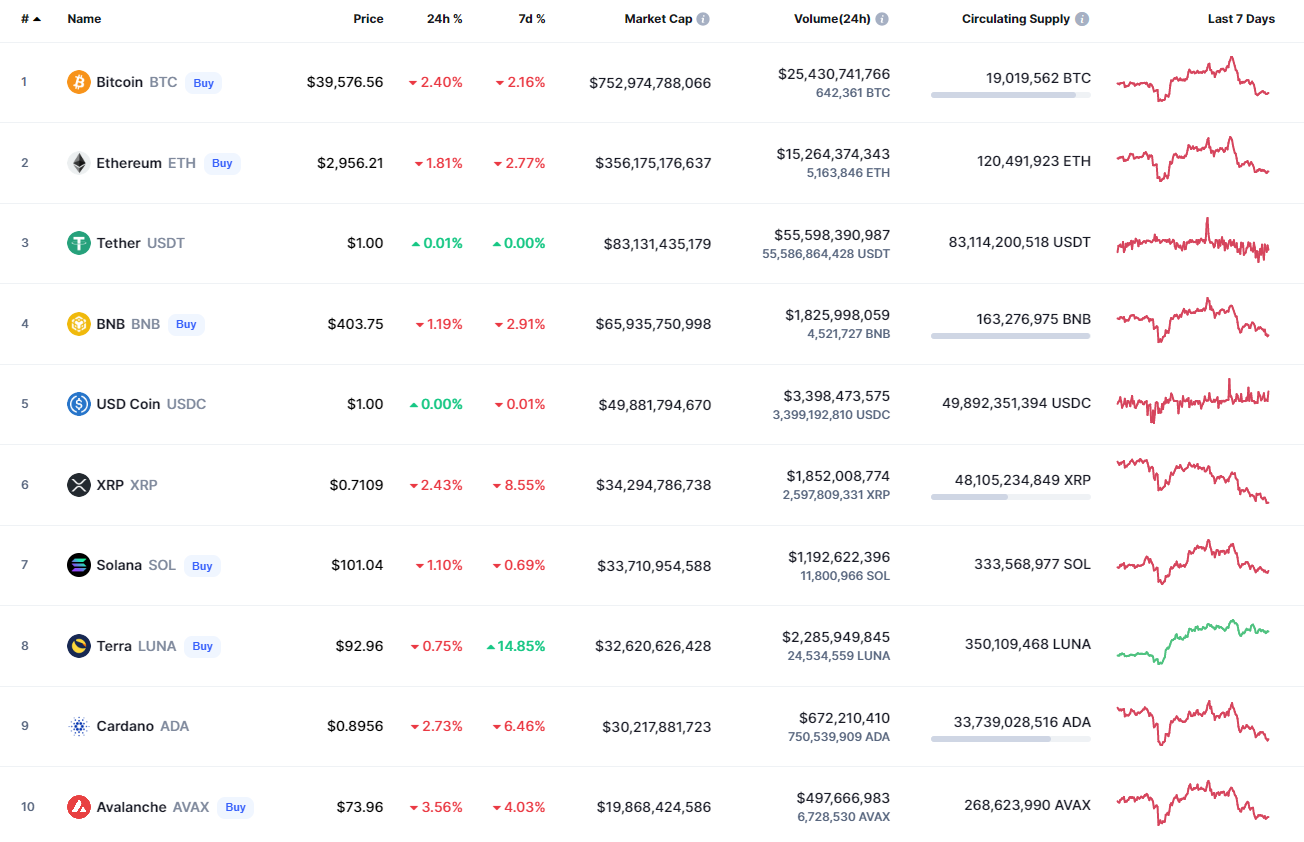This screenshot has width=1304, height=842.
Task: Open Terra's green 7-day sparkline chart
Action: tap(1192, 641)
